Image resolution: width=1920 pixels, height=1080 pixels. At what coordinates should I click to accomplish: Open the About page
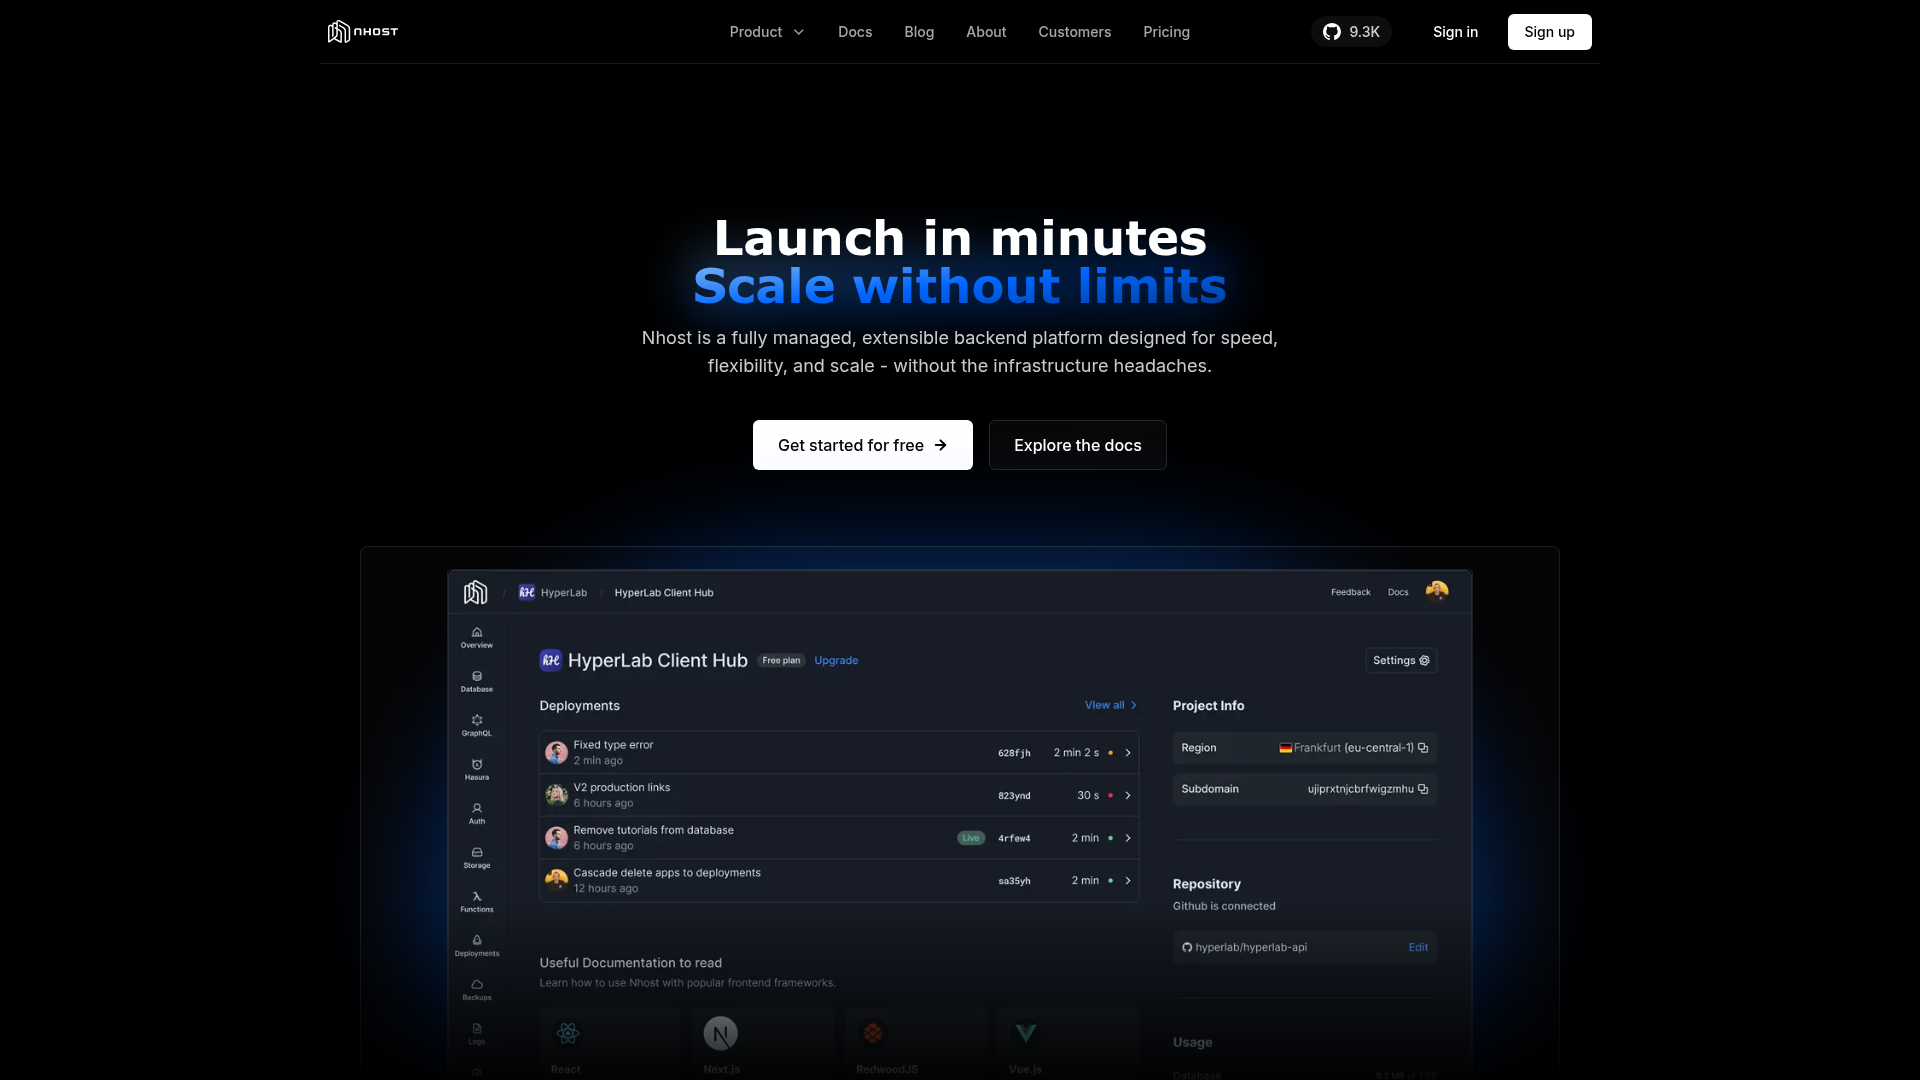pyautogui.click(x=986, y=32)
